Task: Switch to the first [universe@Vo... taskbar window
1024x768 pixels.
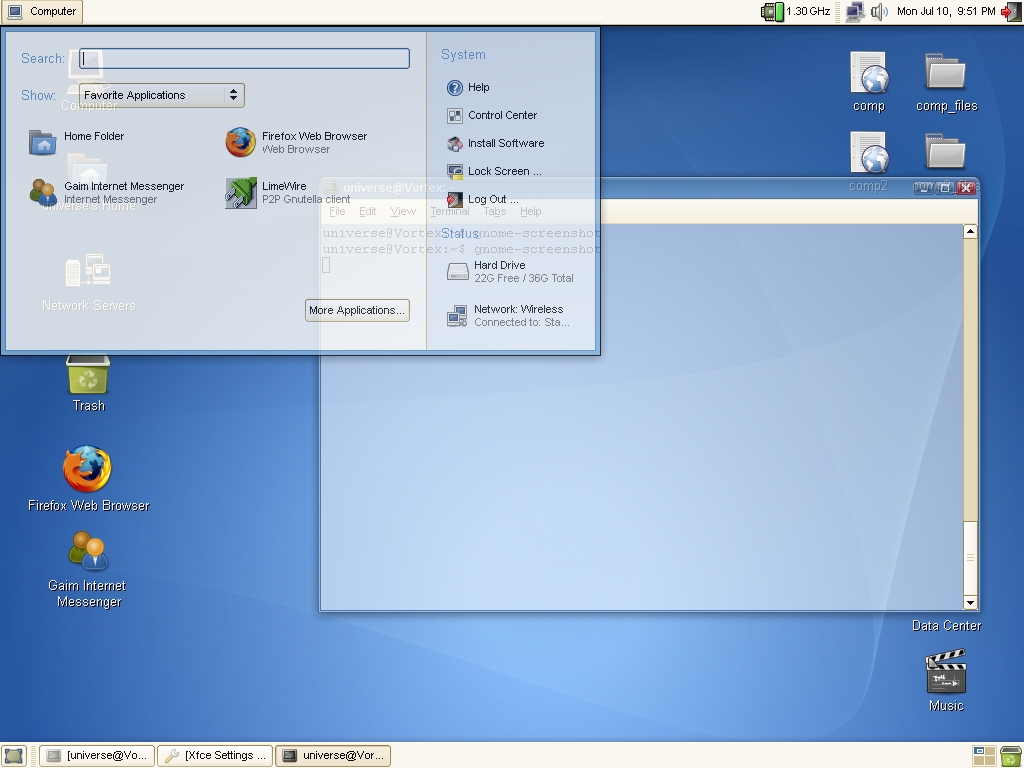Action: (97, 756)
